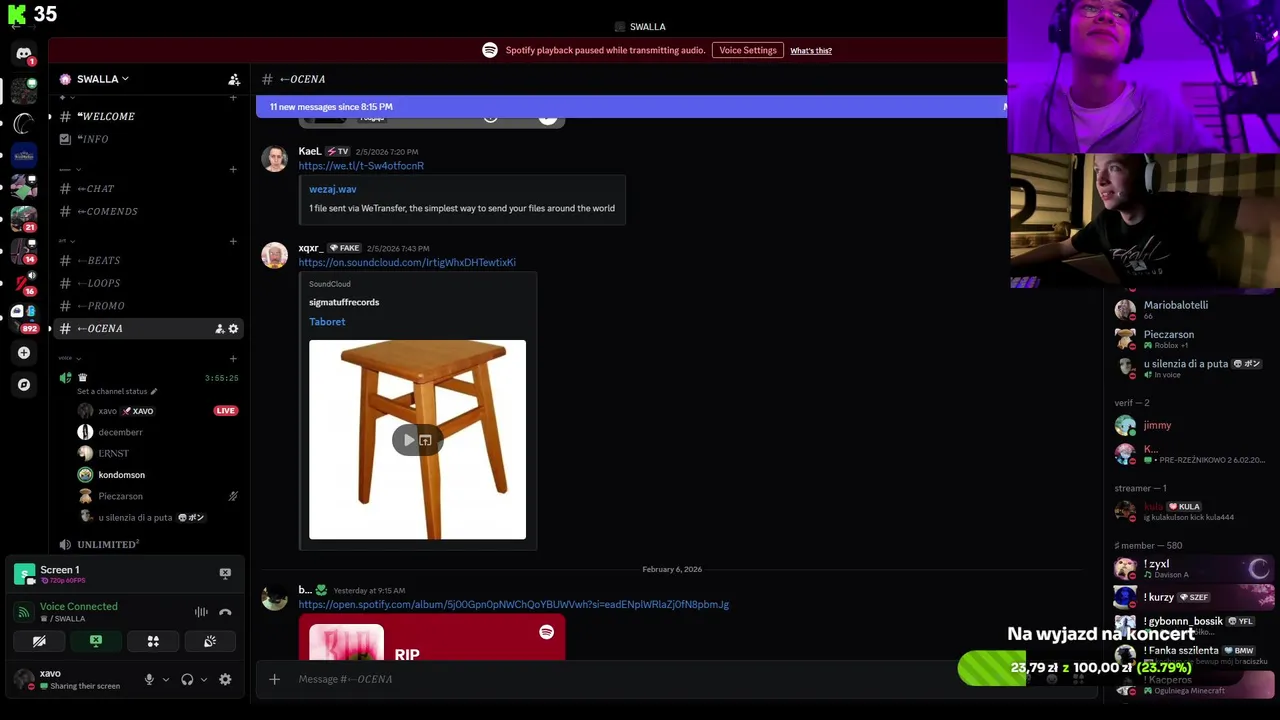Image resolution: width=1280 pixels, height=720 pixels.
Task: Open KaeL's profile avatar in chat
Action: pos(274,159)
